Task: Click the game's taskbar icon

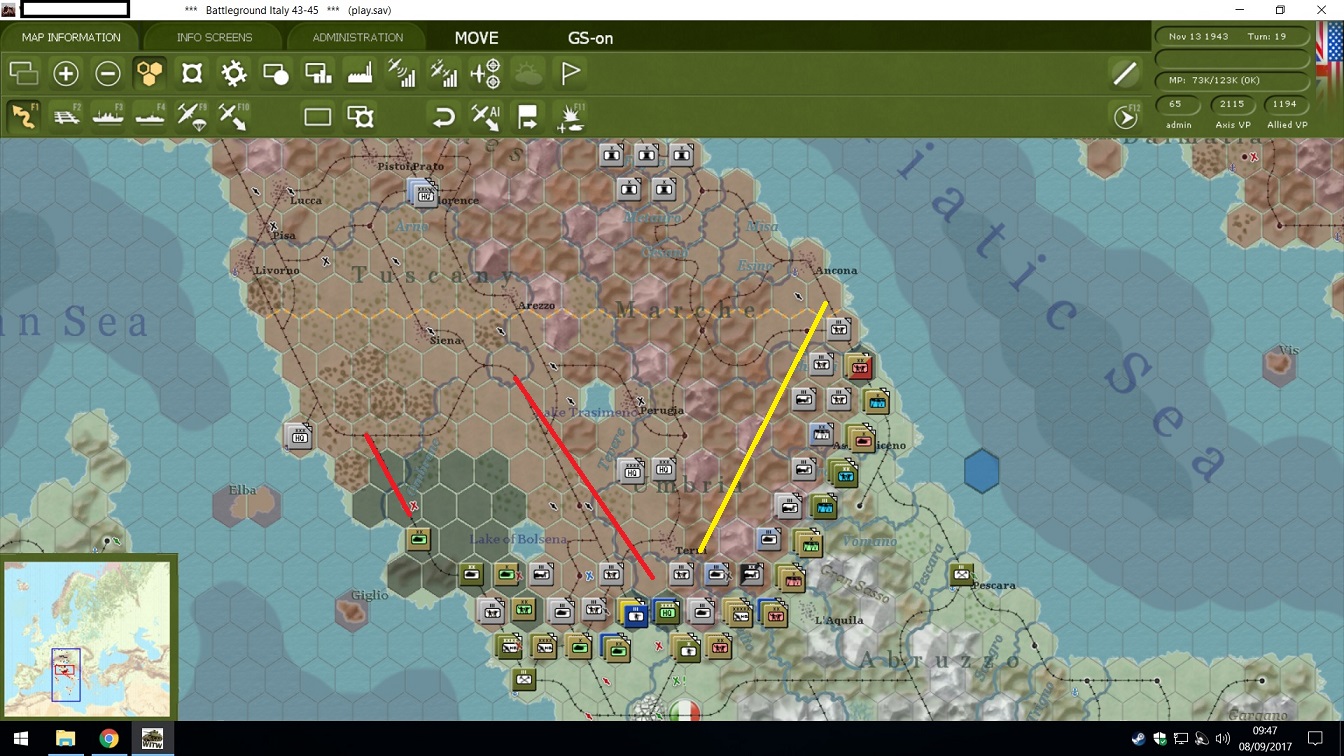Action: tap(153, 739)
